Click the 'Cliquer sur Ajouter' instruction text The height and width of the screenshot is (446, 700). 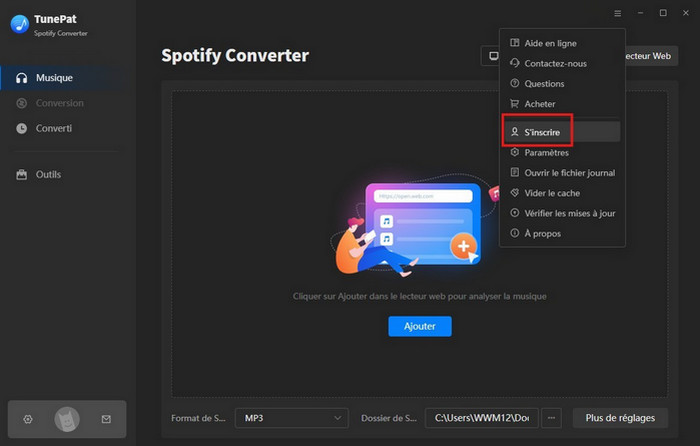point(420,296)
